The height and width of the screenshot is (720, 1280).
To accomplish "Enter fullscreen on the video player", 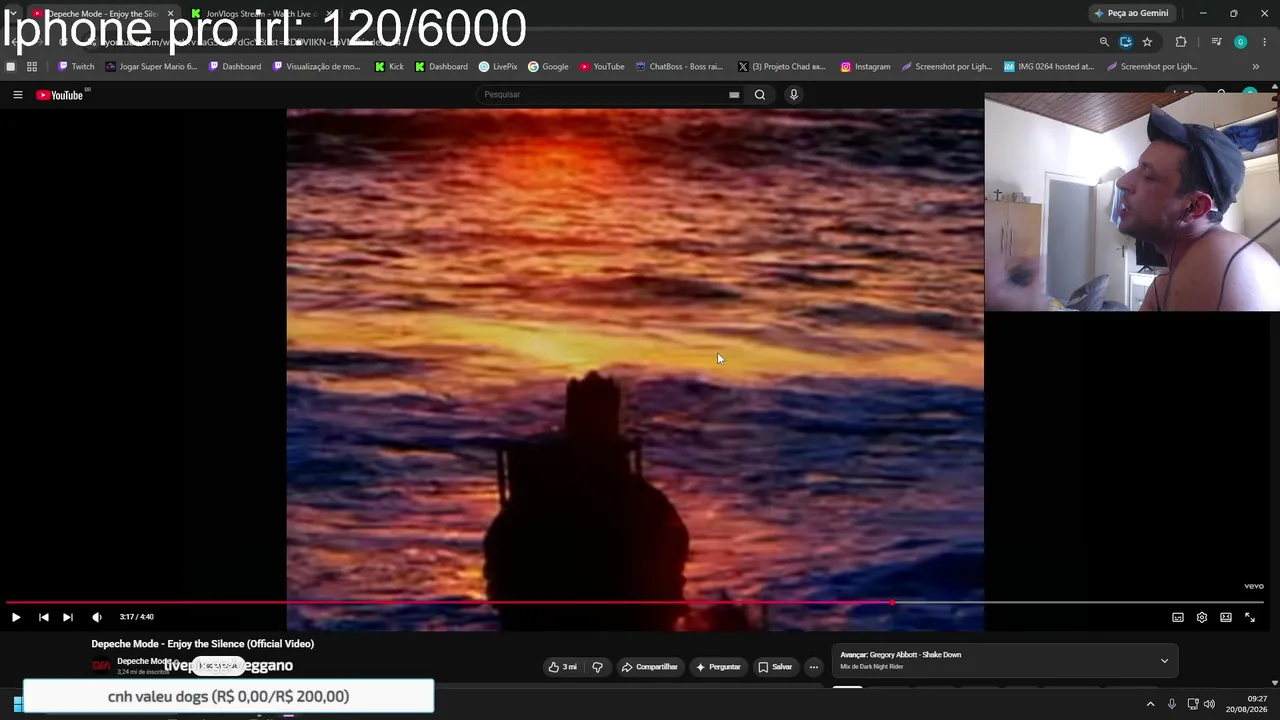I will point(1250,617).
